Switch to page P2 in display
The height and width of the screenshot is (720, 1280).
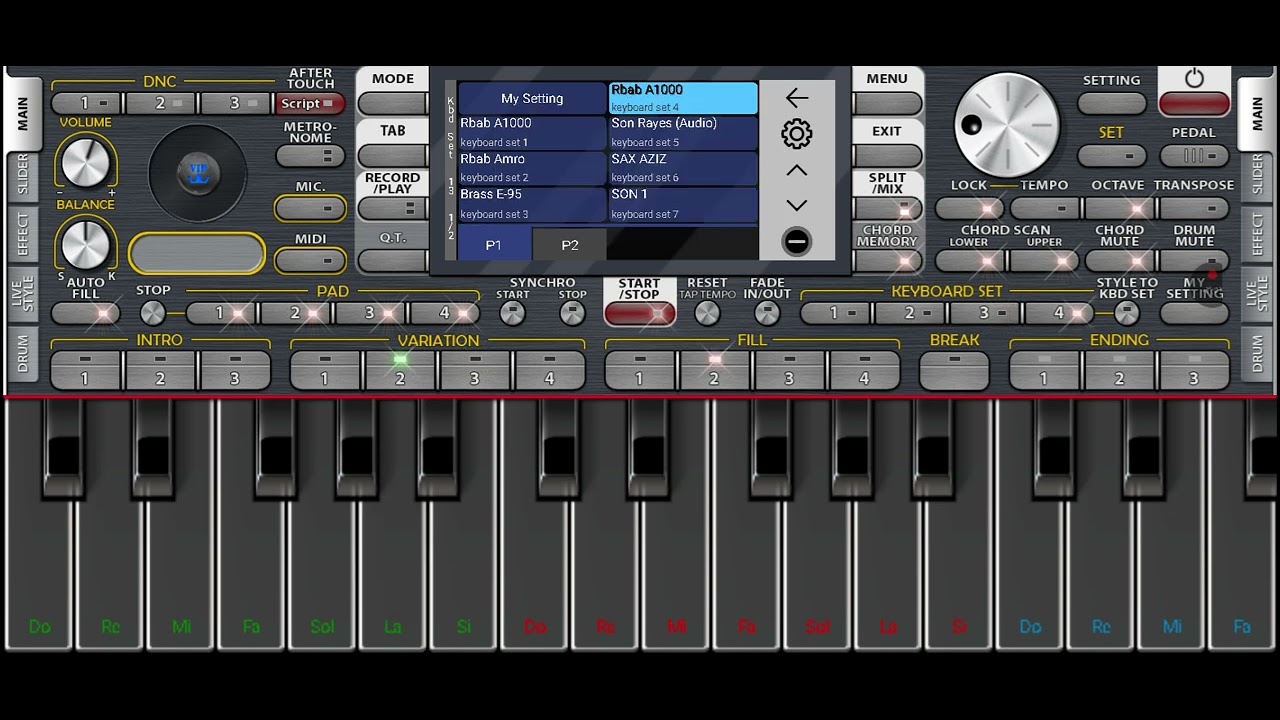click(570, 245)
